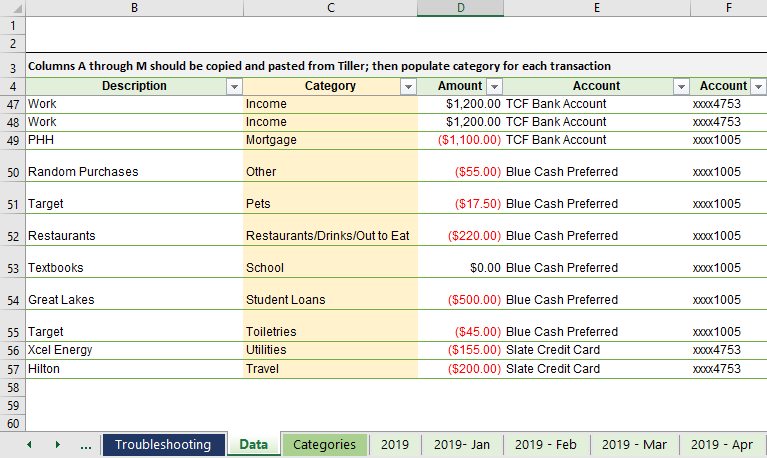Select row 3 header

point(13,66)
